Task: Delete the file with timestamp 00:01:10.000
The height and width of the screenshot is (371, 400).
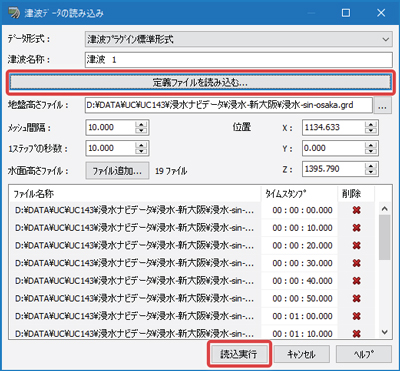Action: pos(356,333)
